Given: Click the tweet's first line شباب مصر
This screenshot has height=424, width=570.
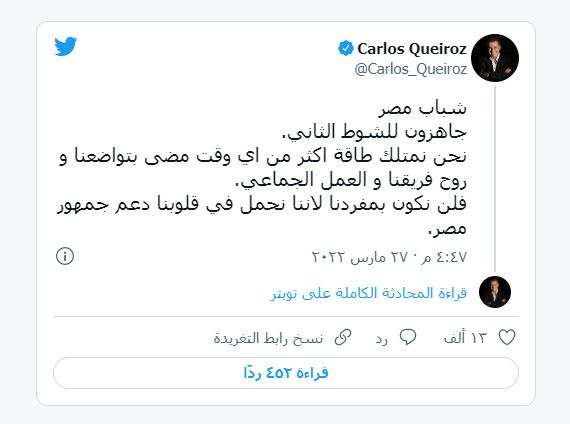Looking at the screenshot, I should pyautogui.click(x=422, y=108).
